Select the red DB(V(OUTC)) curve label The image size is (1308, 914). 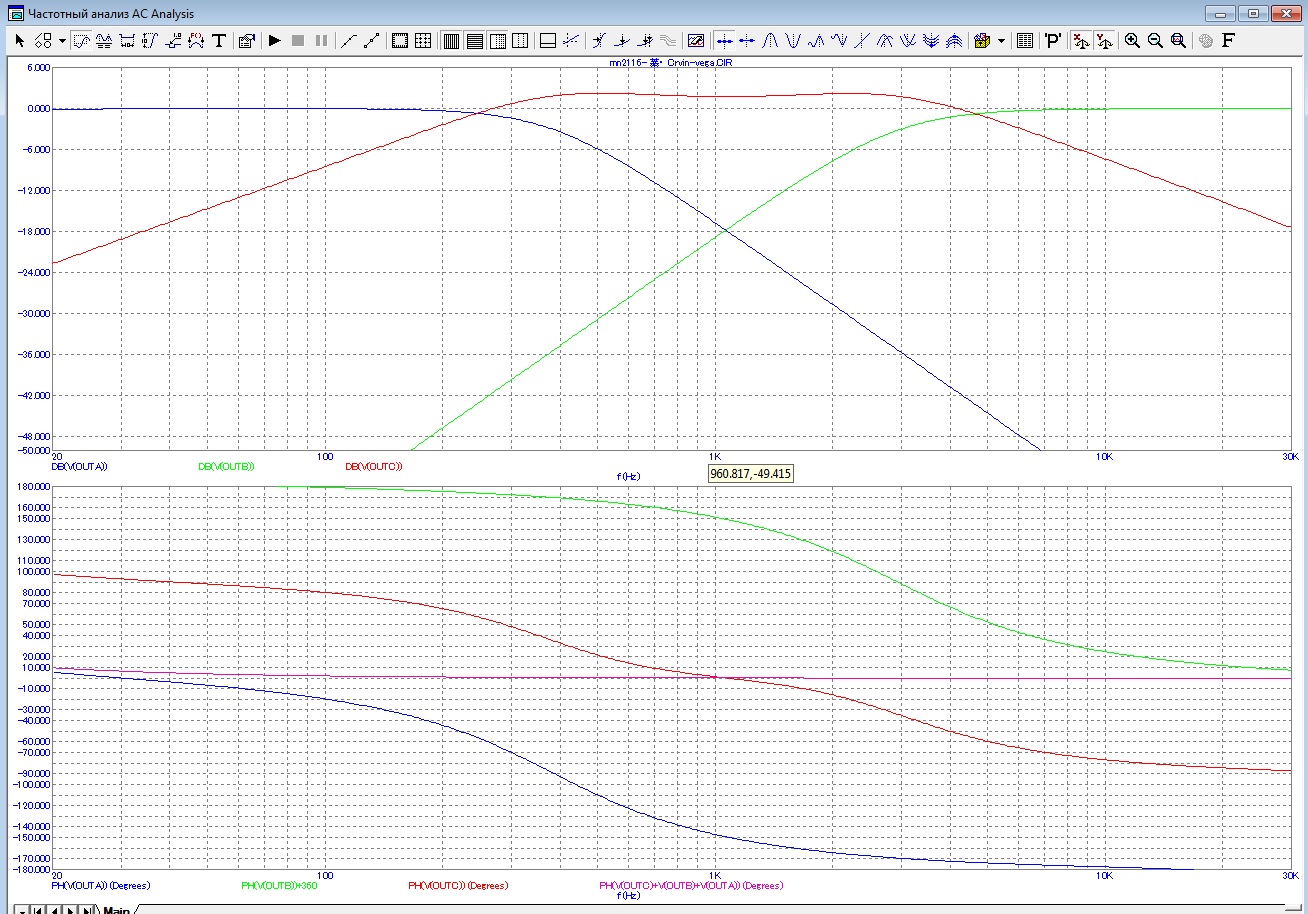tap(374, 466)
